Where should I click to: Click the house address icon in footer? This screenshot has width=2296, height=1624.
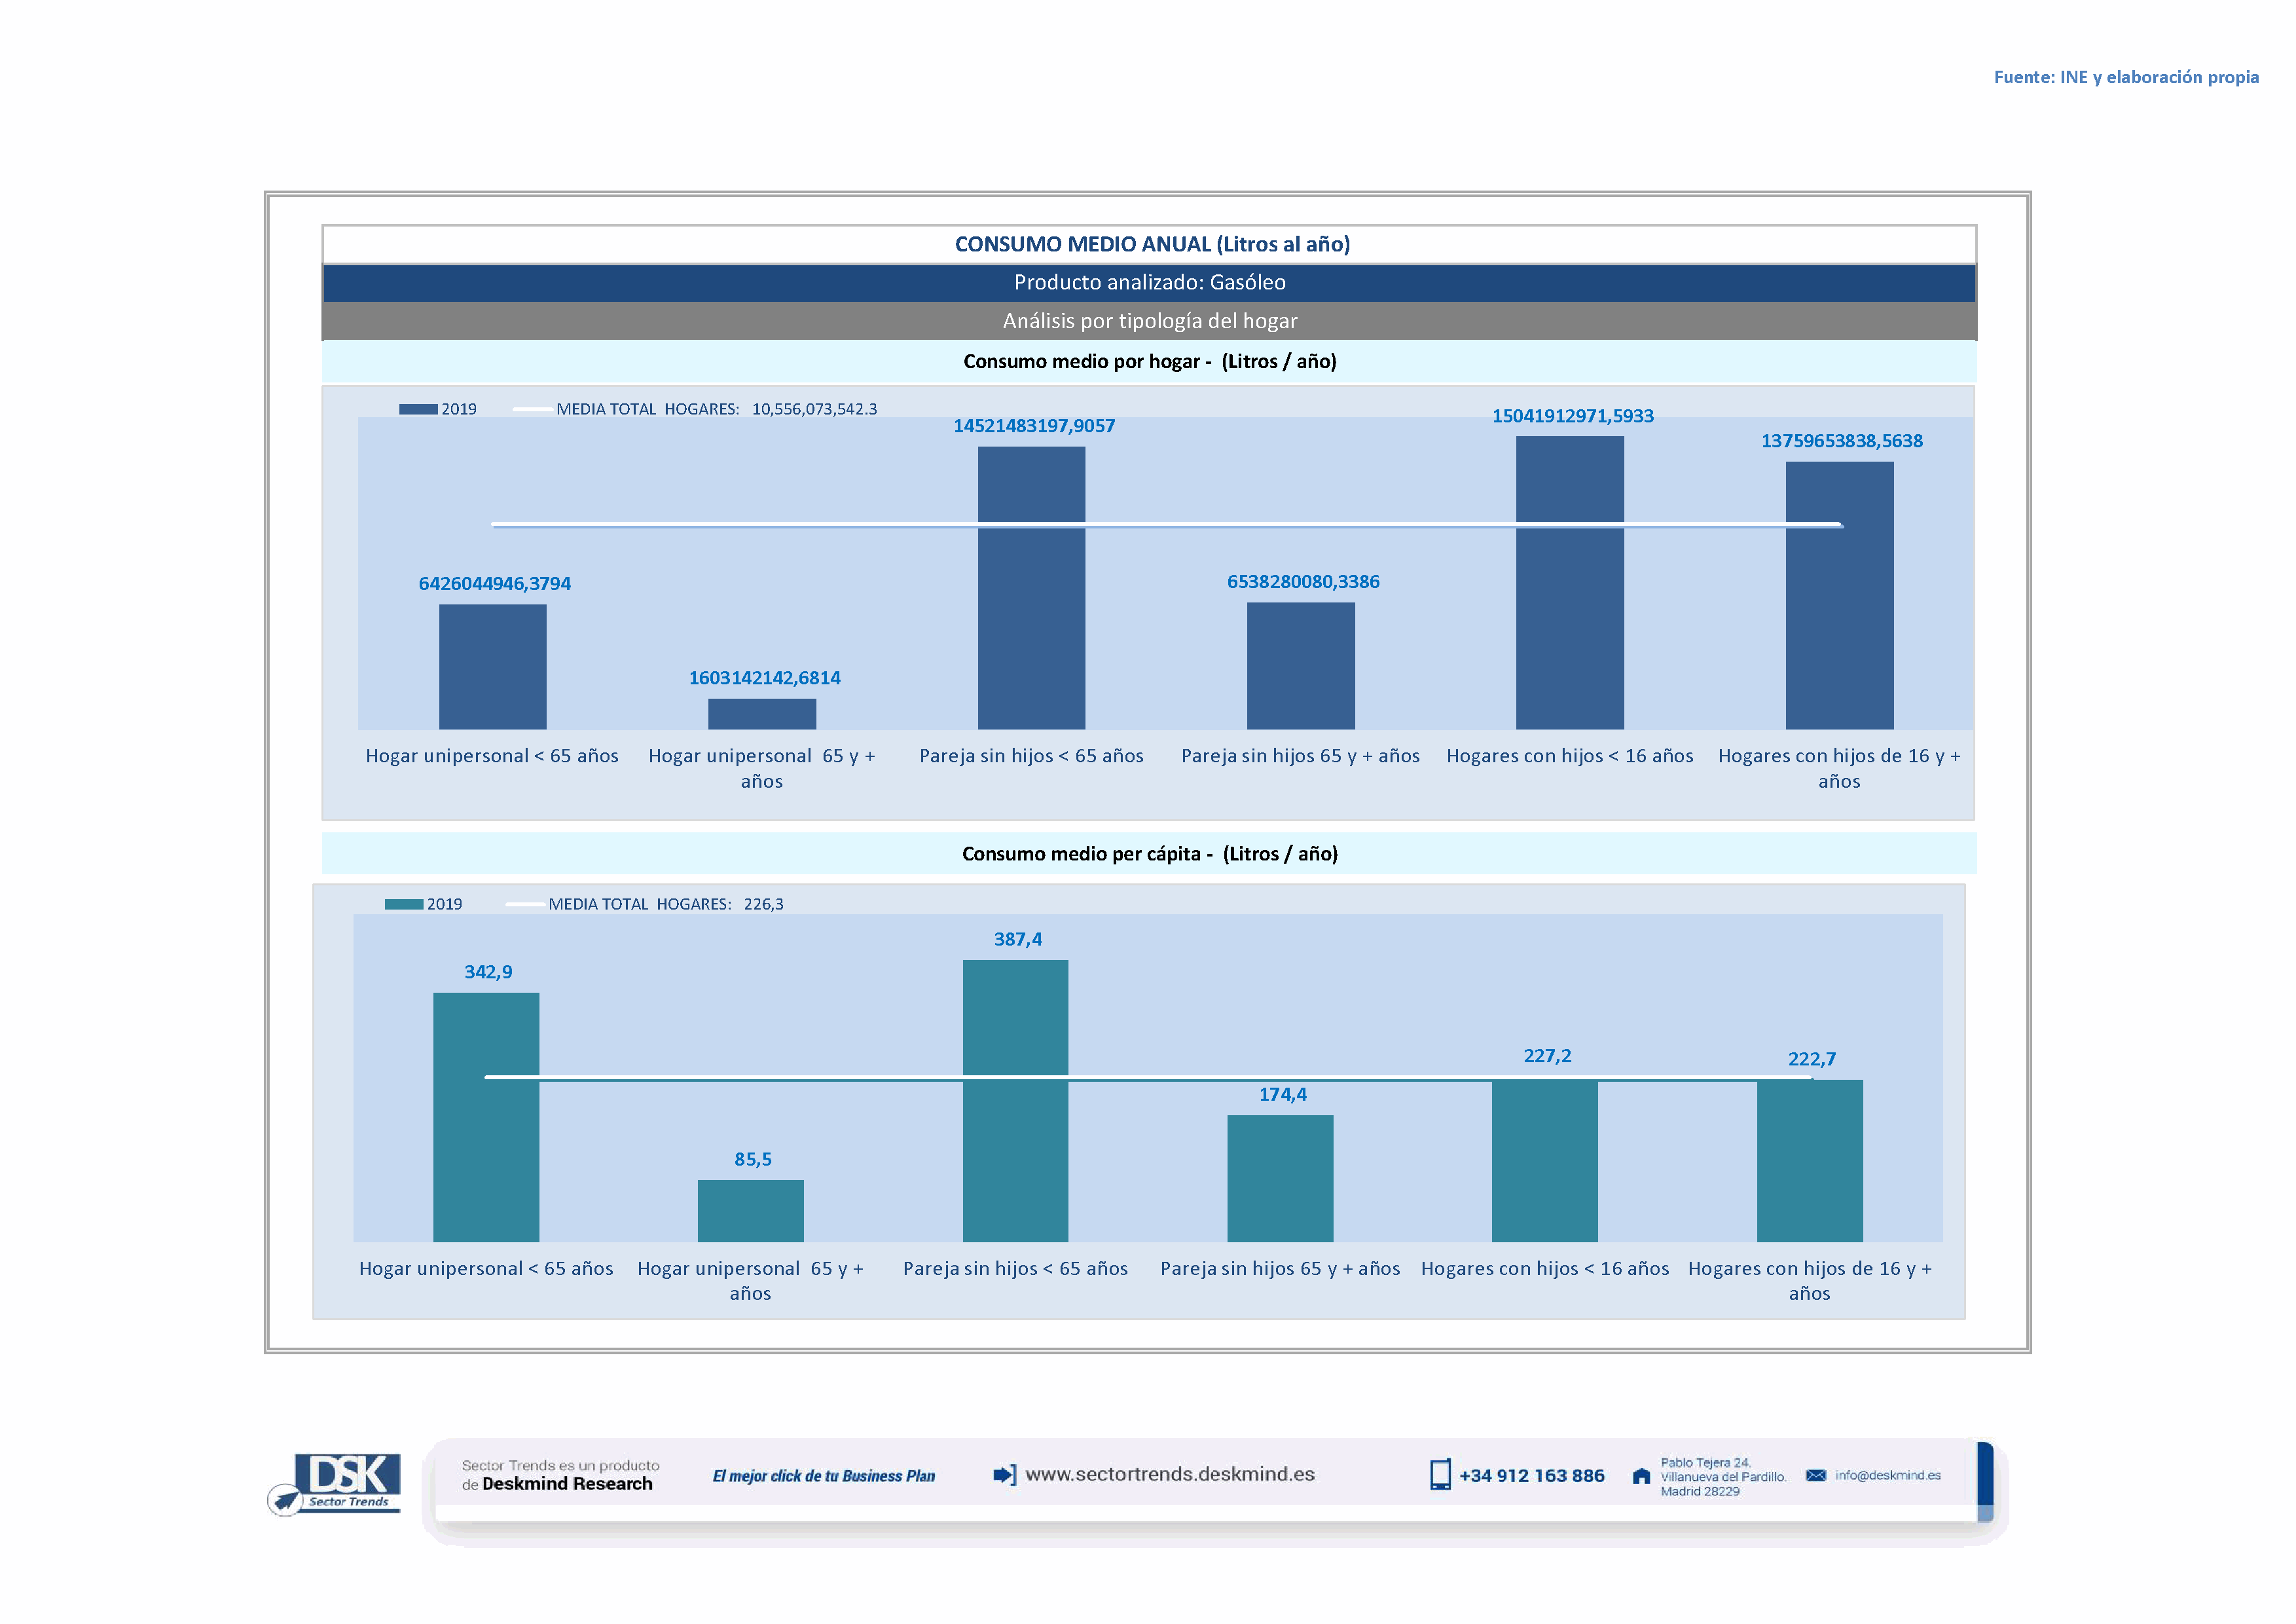(x=1641, y=1476)
